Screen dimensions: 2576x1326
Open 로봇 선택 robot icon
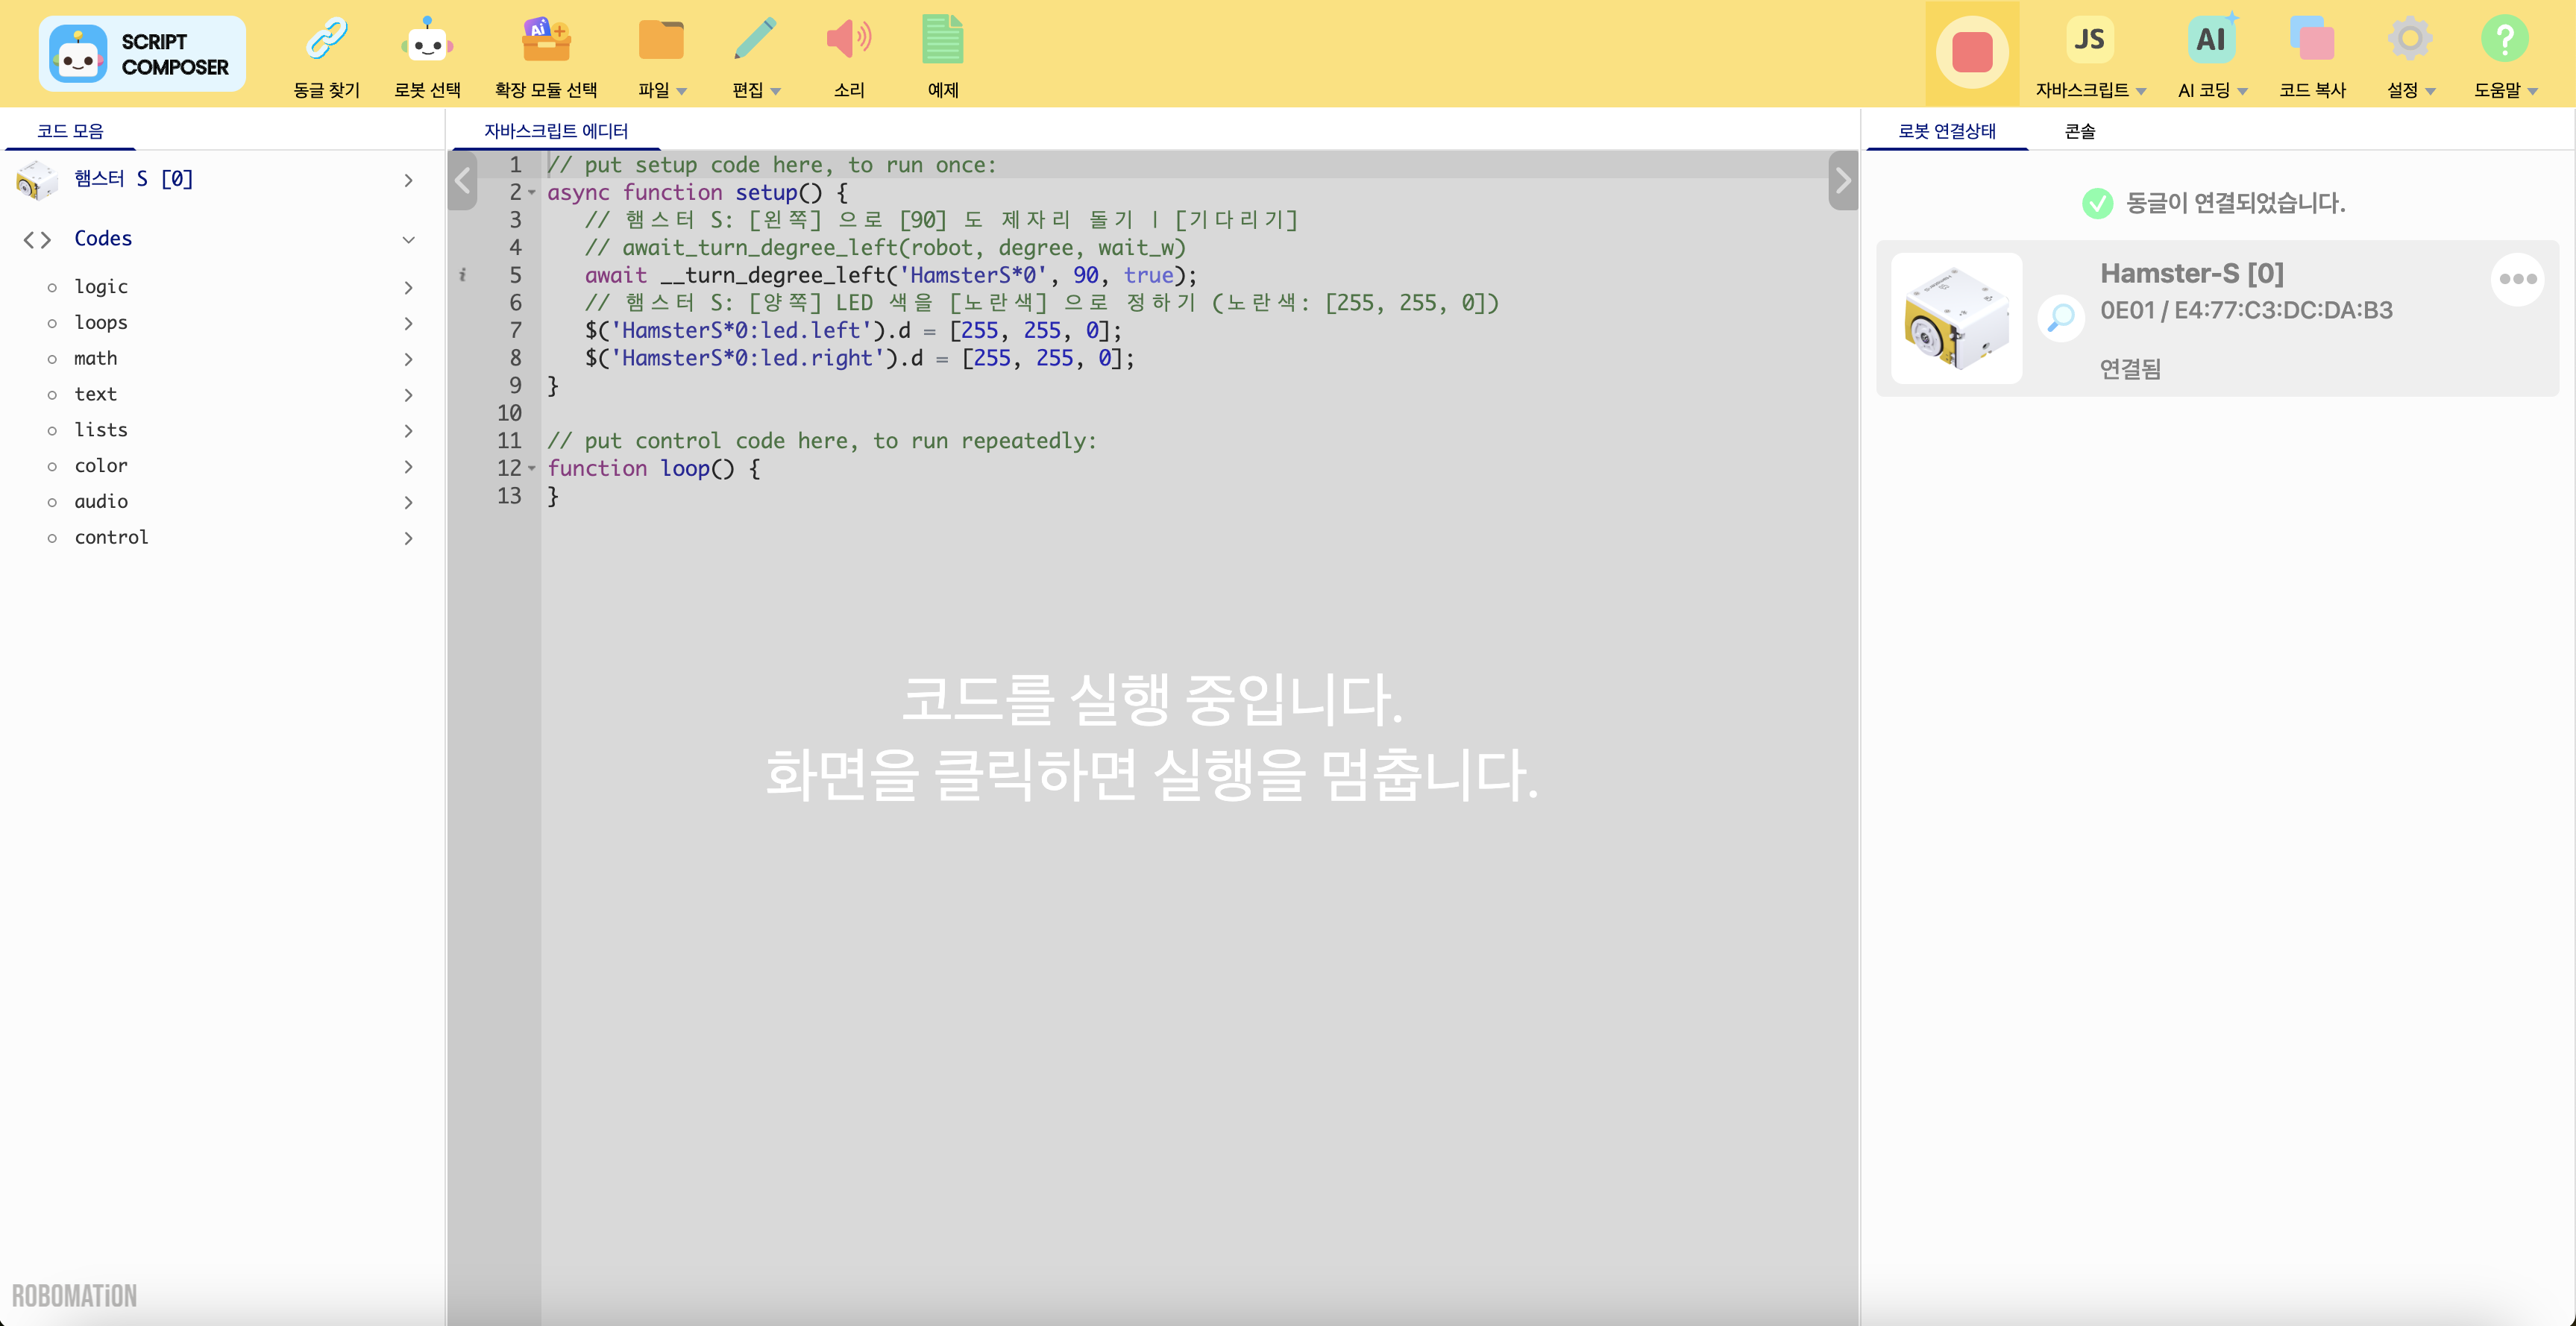pyautogui.click(x=427, y=40)
